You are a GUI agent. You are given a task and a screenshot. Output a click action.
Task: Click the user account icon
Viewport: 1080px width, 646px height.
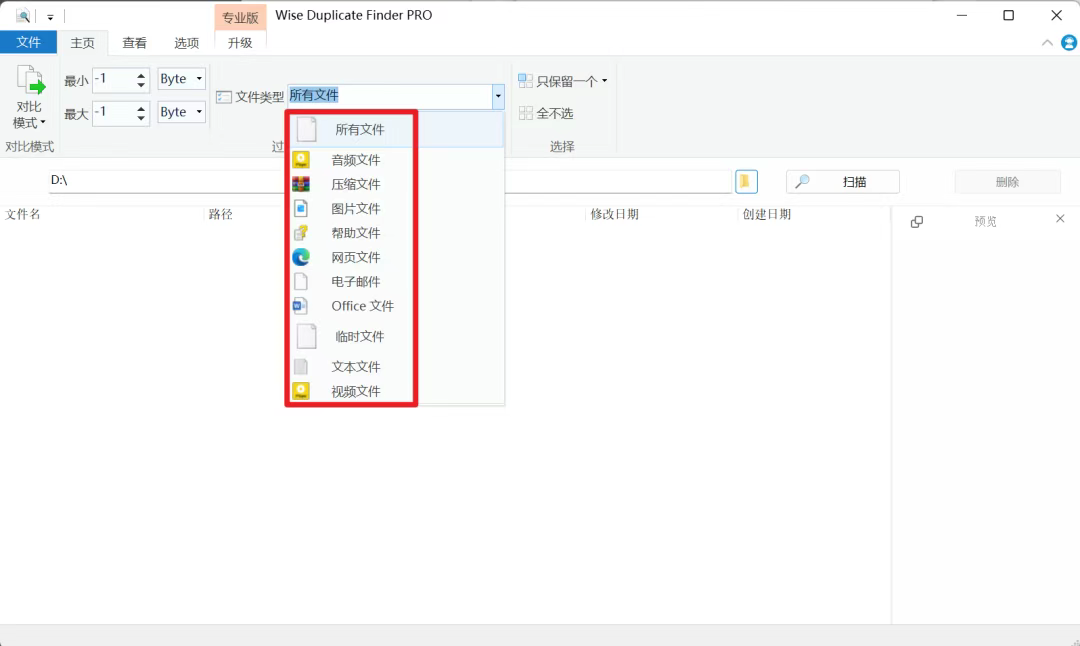point(1068,43)
